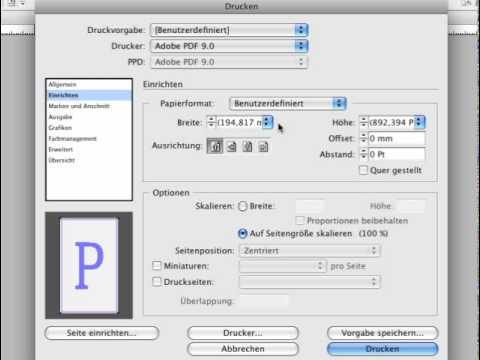Open the PPD dropdown
Screen dimensions: 480x360
pyautogui.click(x=229, y=62)
